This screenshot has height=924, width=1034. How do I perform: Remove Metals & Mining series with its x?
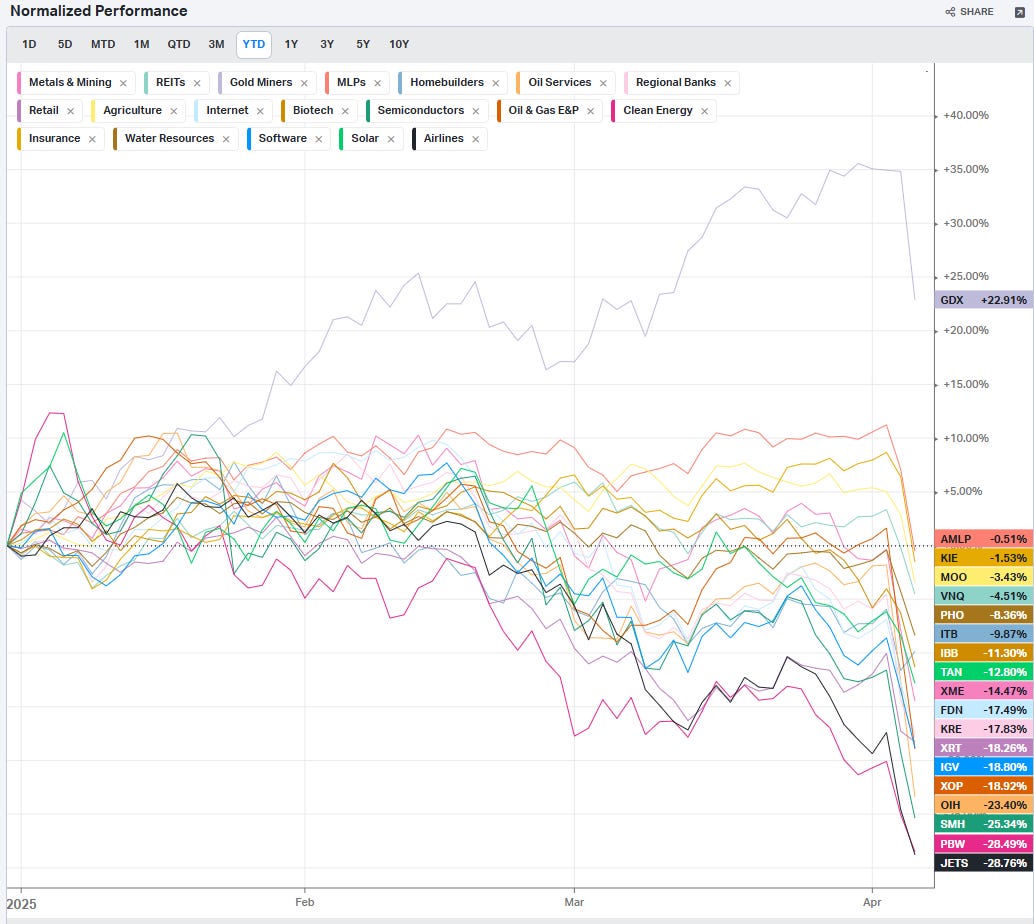coord(123,83)
